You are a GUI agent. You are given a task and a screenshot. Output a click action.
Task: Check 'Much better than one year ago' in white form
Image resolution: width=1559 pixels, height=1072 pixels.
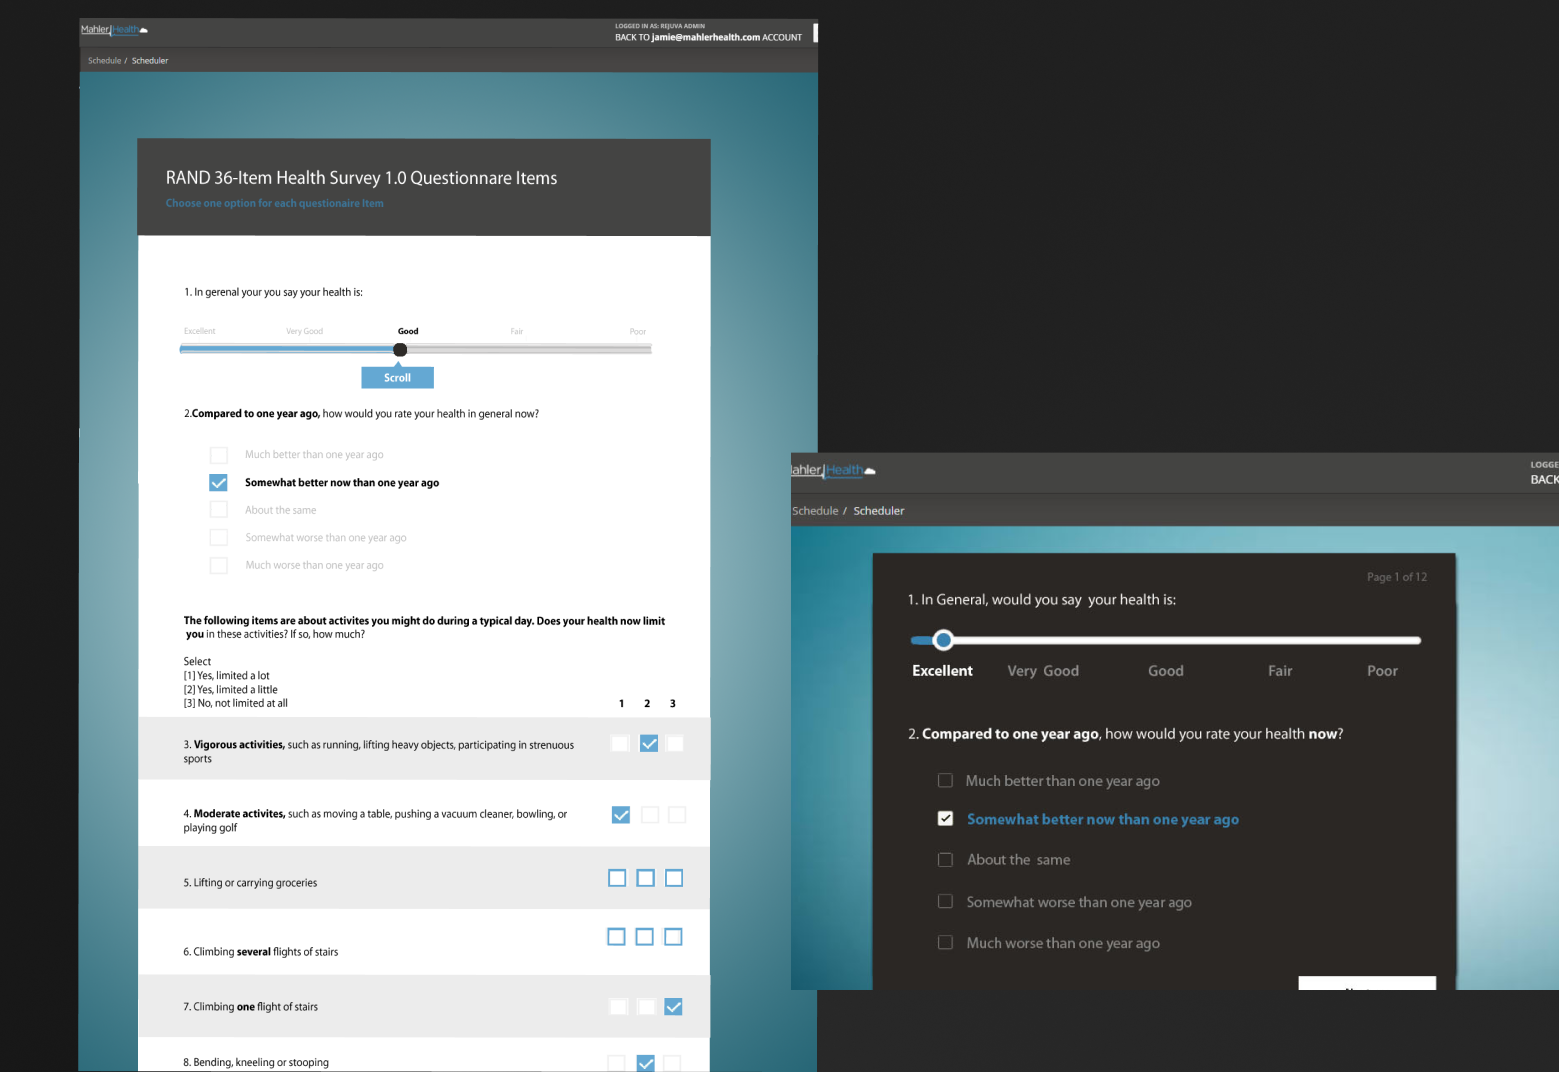[x=219, y=455]
